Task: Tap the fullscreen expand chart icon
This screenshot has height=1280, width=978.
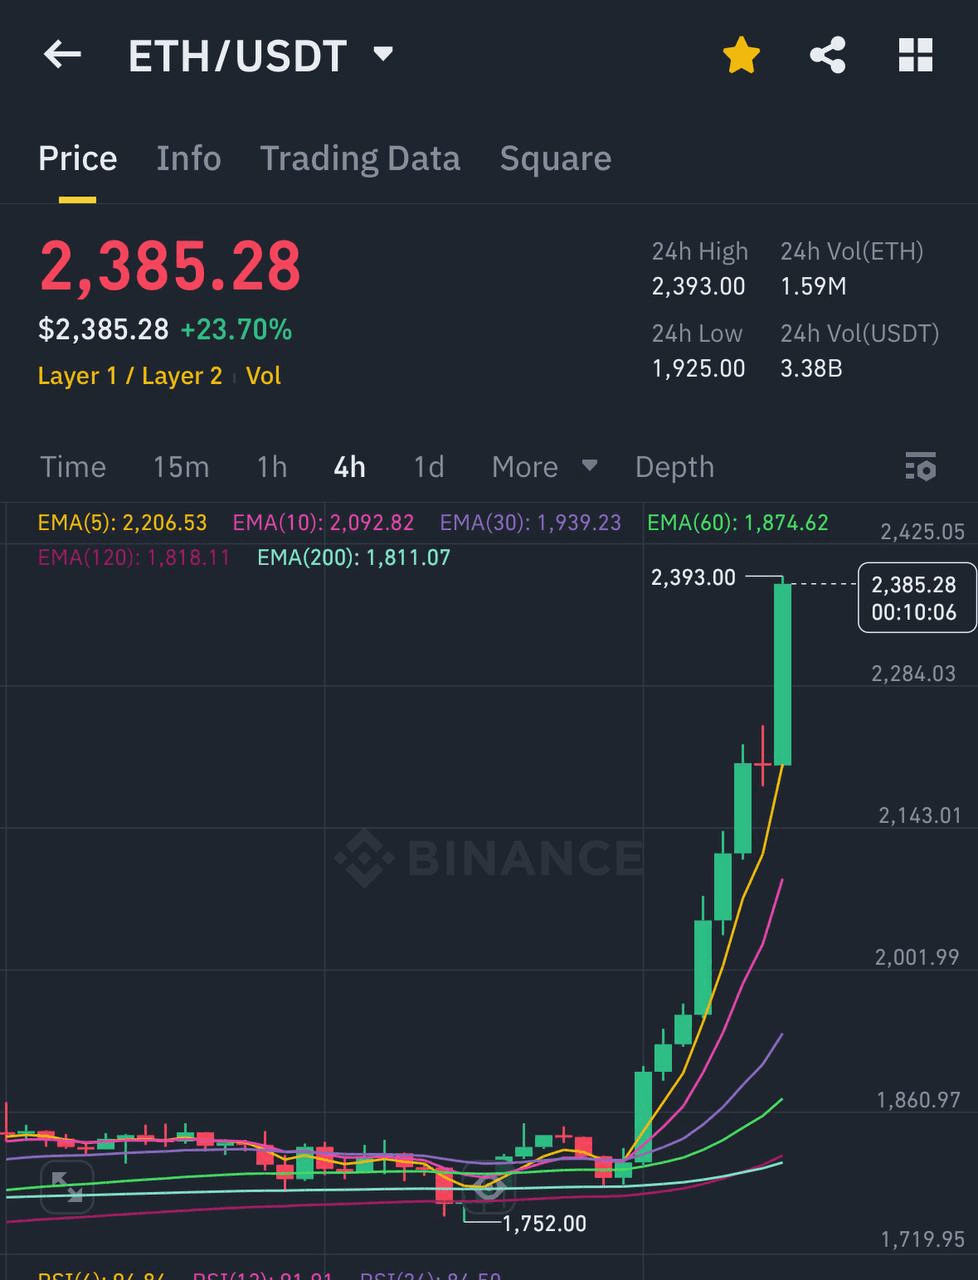Action: click(x=67, y=1187)
